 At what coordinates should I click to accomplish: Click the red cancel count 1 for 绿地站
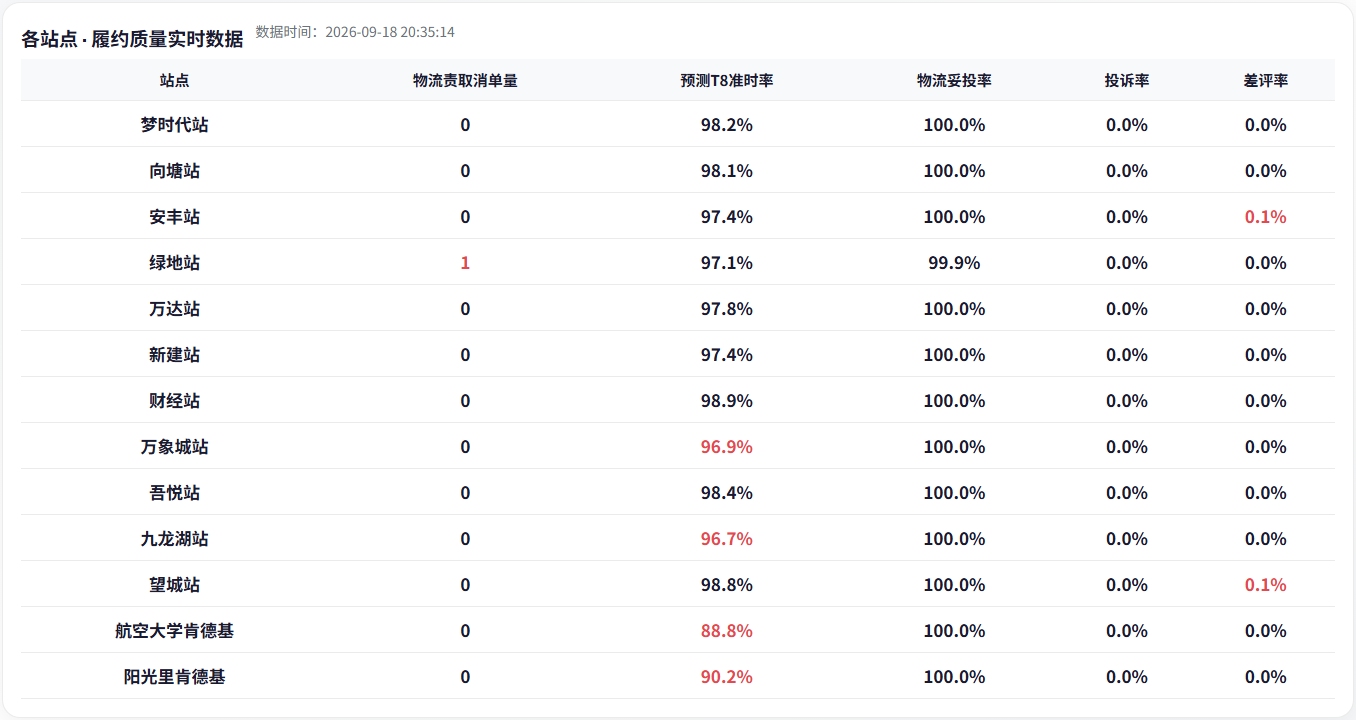[465, 263]
